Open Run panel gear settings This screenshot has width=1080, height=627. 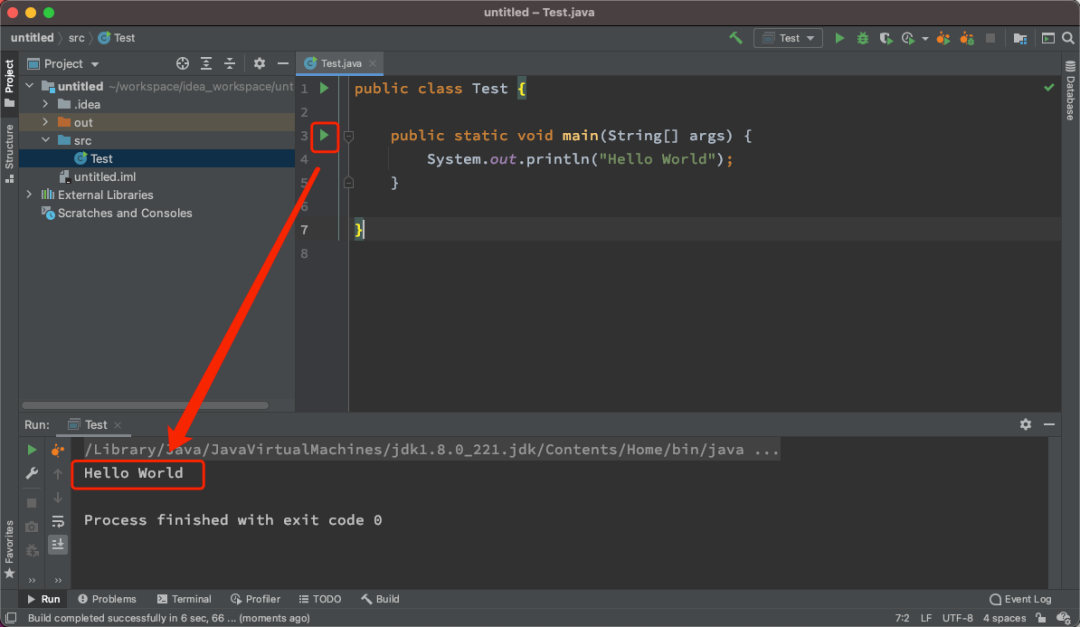coord(1026,424)
